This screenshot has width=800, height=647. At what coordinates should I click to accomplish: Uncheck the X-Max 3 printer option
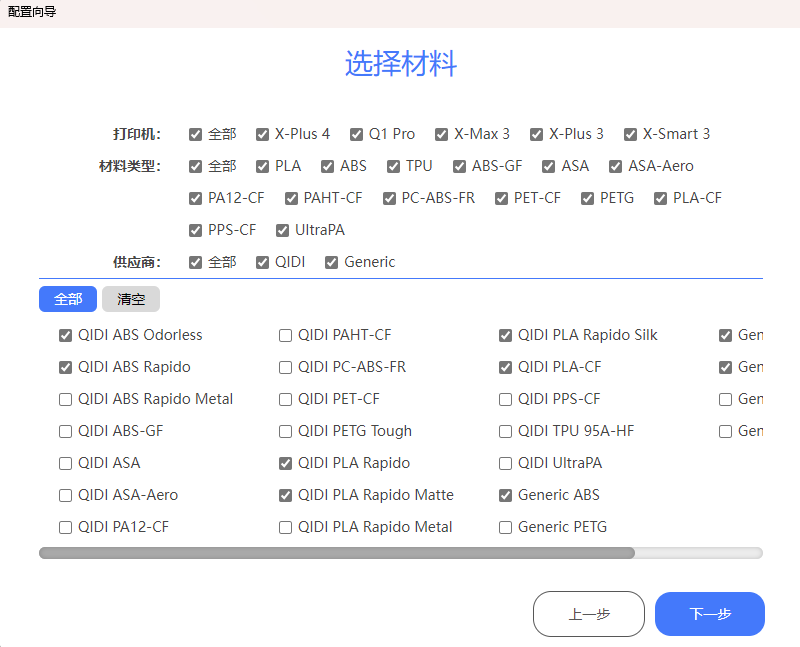point(442,134)
